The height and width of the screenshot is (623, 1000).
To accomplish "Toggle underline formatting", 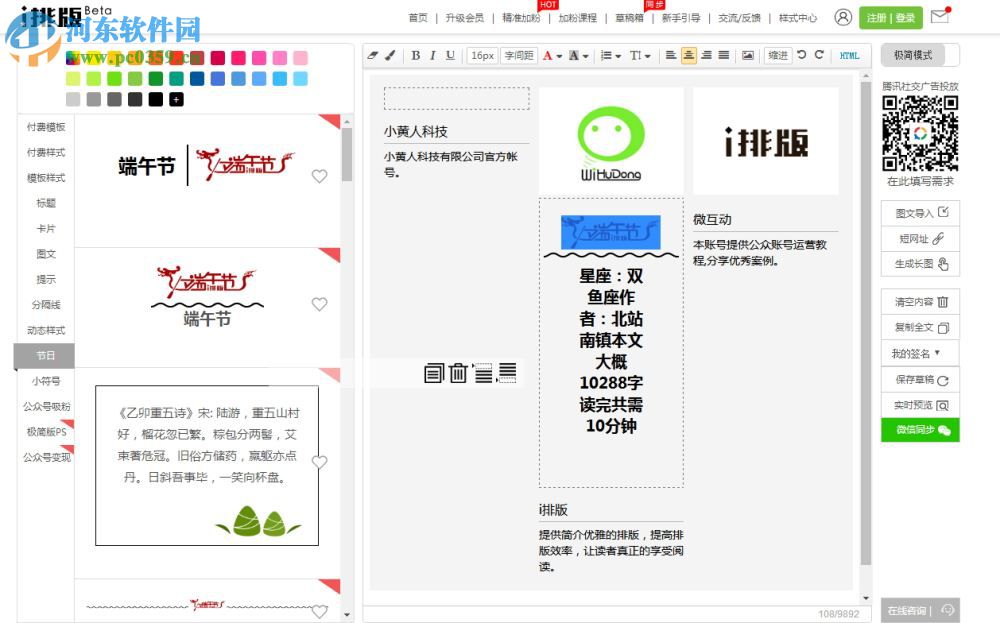I will click(449, 55).
